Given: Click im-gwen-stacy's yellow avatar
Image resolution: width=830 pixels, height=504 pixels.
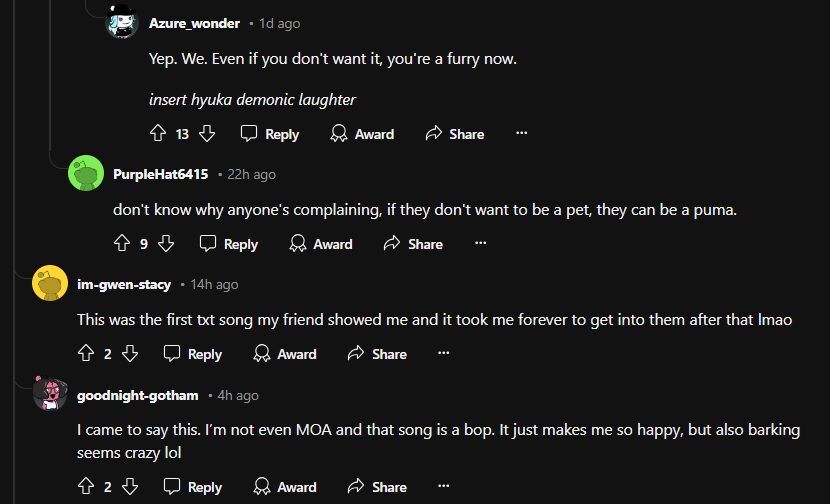Looking at the screenshot, I should coord(50,285).
